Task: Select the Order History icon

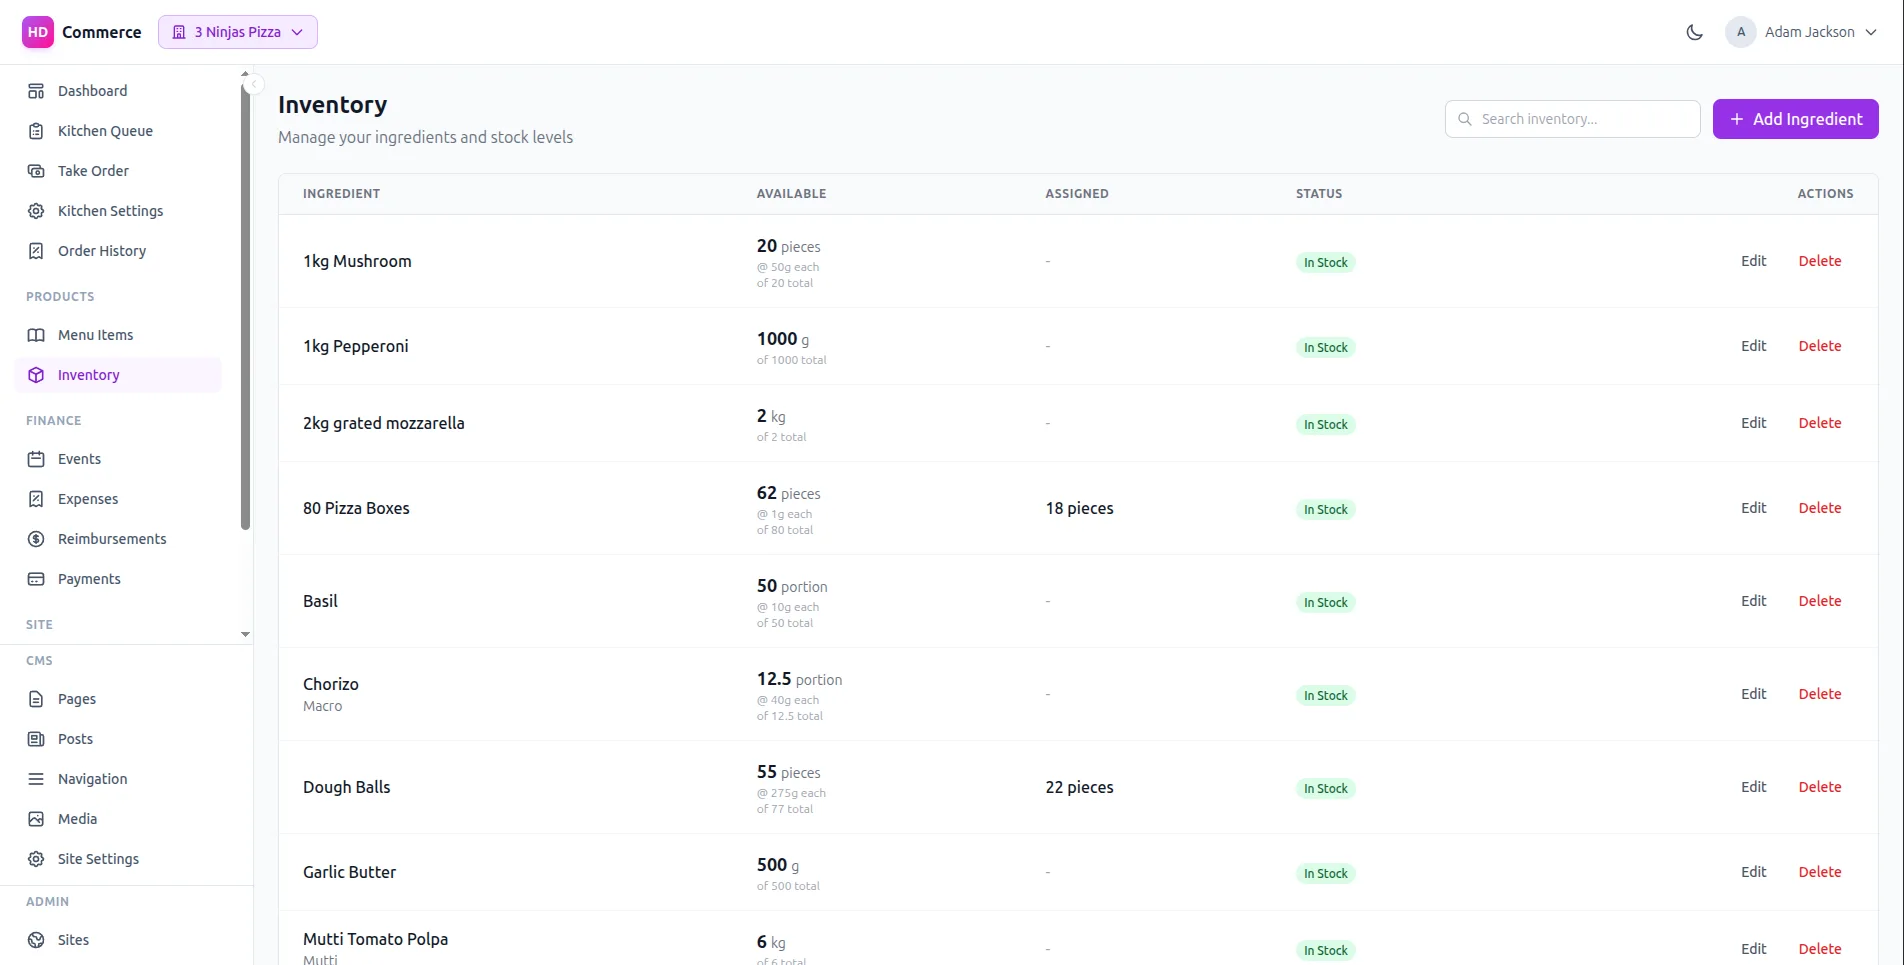Action: click(36, 250)
